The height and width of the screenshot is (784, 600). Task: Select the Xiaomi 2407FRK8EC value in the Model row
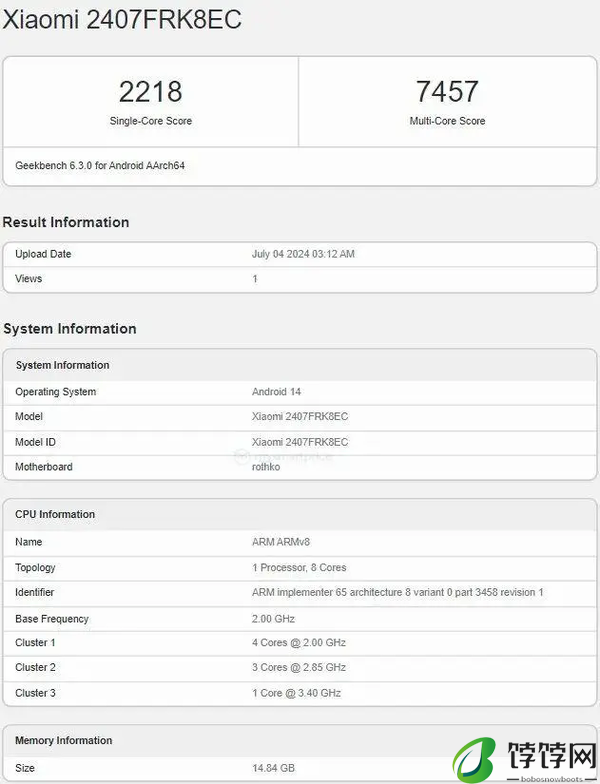click(x=300, y=416)
